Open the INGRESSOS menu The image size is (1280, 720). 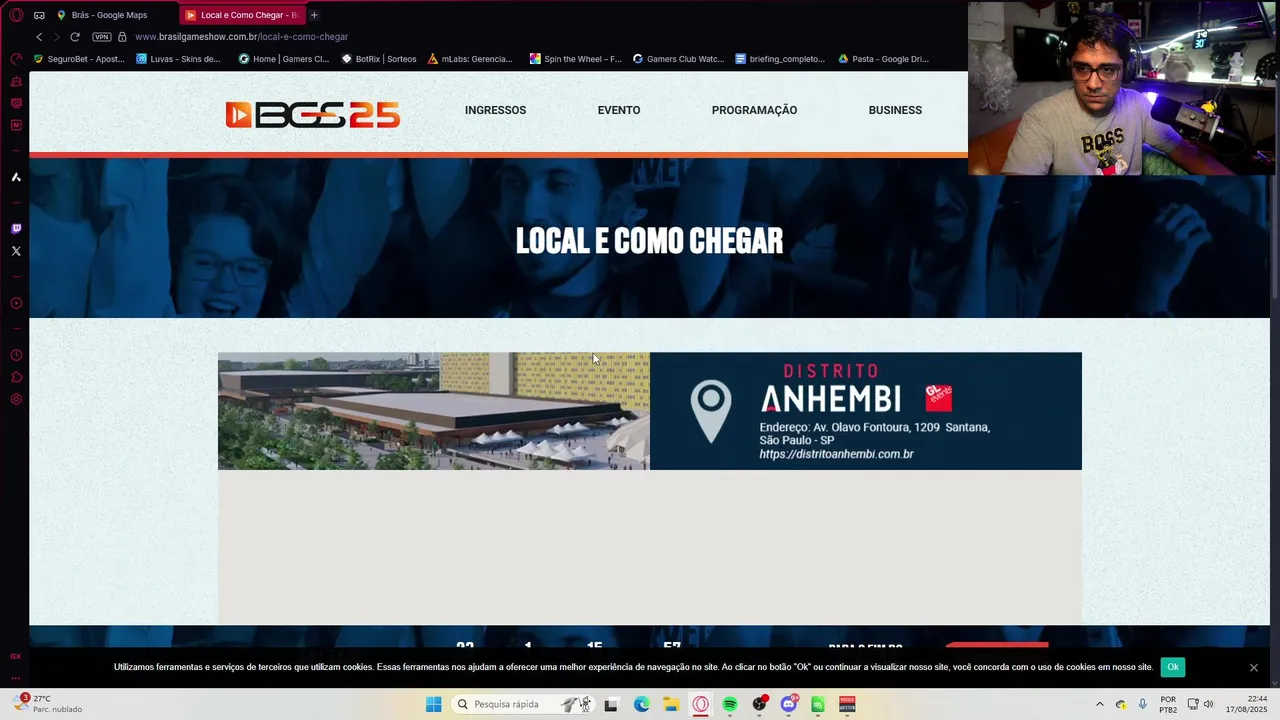pyautogui.click(x=495, y=110)
